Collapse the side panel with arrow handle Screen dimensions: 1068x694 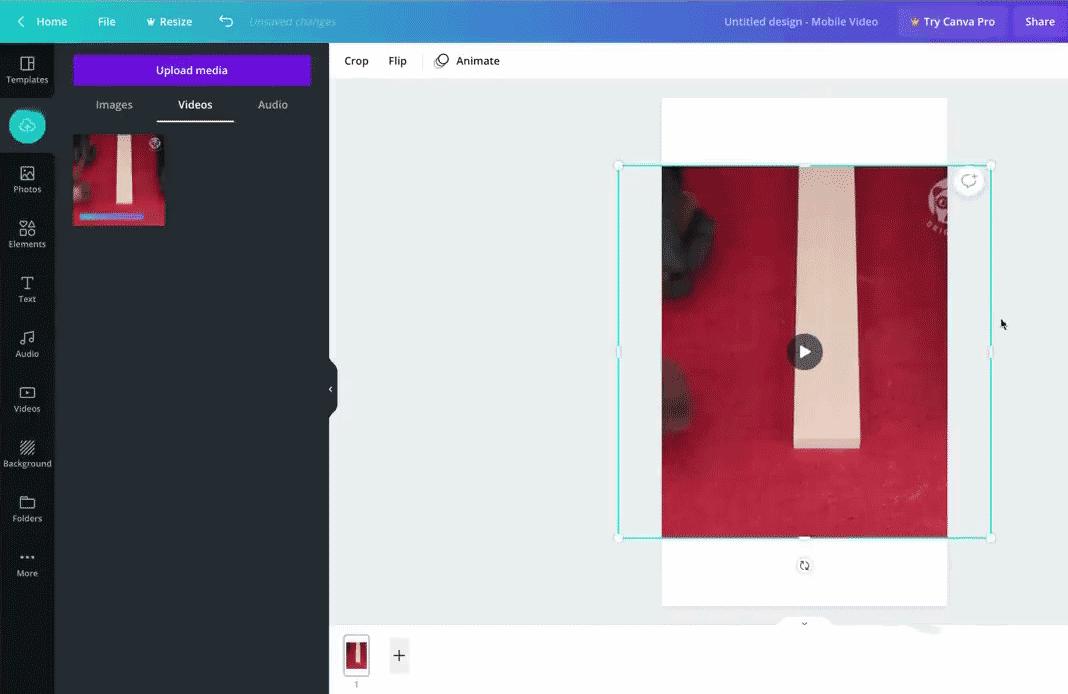(331, 389)
